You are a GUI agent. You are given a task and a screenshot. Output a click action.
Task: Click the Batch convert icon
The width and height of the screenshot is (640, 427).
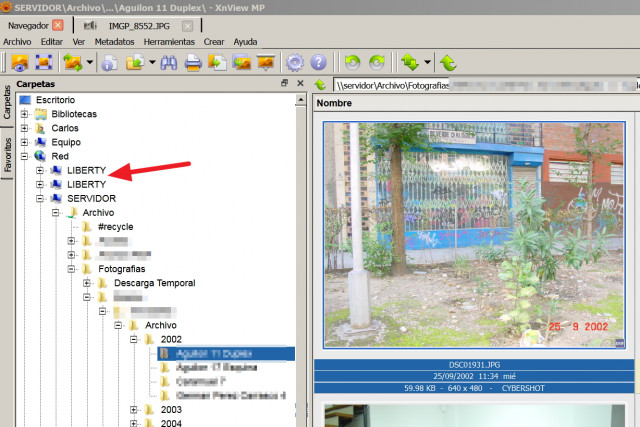tap(242, 62)
